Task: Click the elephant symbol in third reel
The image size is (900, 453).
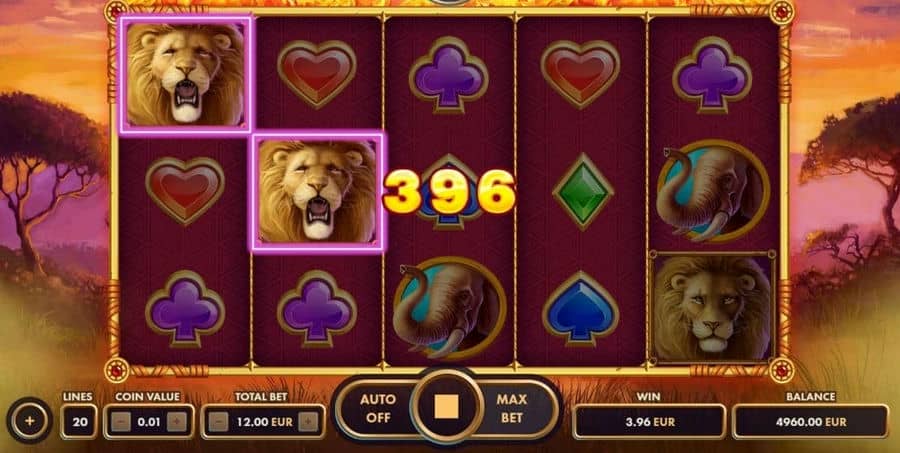Action: (x=449, y=309)
